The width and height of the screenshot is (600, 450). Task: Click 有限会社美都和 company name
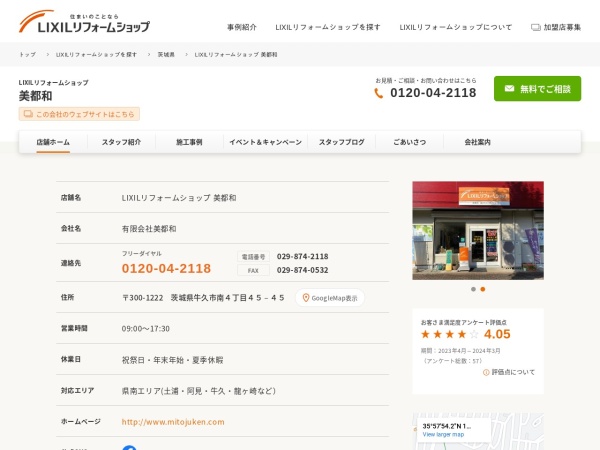(x=149, y=229)
